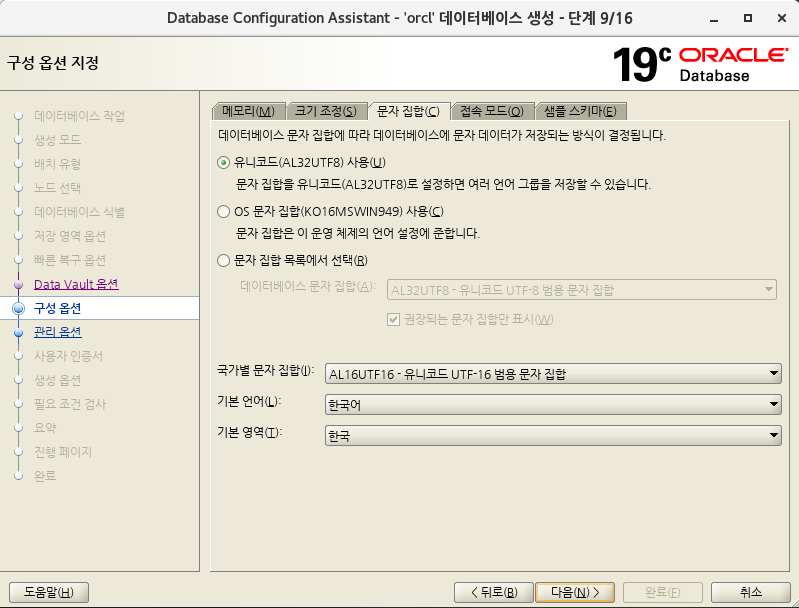Click the Oracle Database 19c logo

coord(700,65)
